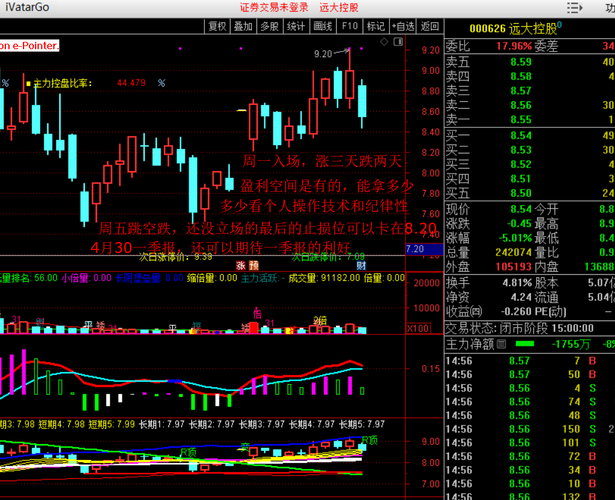
Task: Click the 收益 value -0.260
Action: pos(516,312)
